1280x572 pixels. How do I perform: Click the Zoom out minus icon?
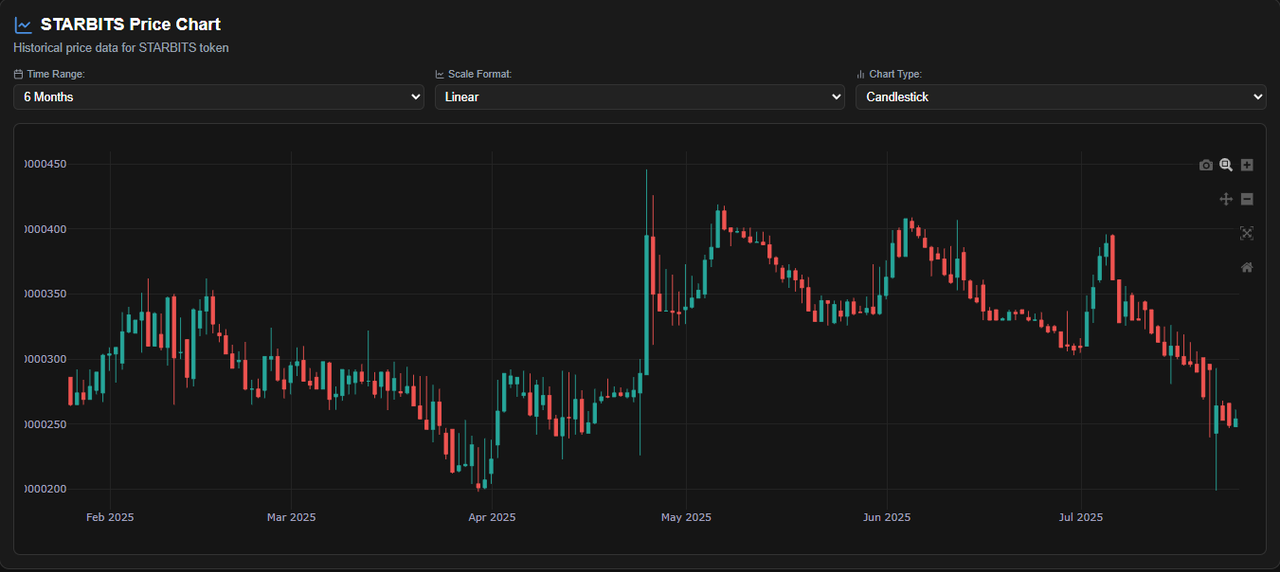click(x=1247, y=199)
